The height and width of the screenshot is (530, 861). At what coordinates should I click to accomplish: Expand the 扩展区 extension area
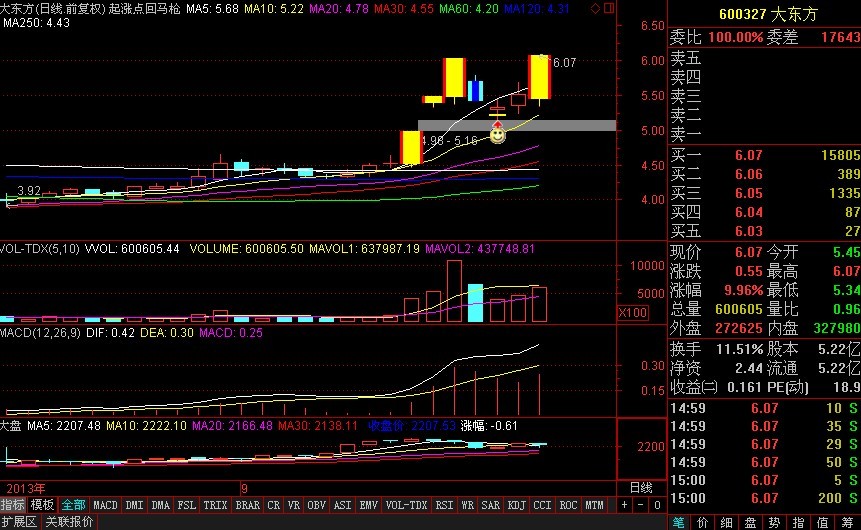19,522
